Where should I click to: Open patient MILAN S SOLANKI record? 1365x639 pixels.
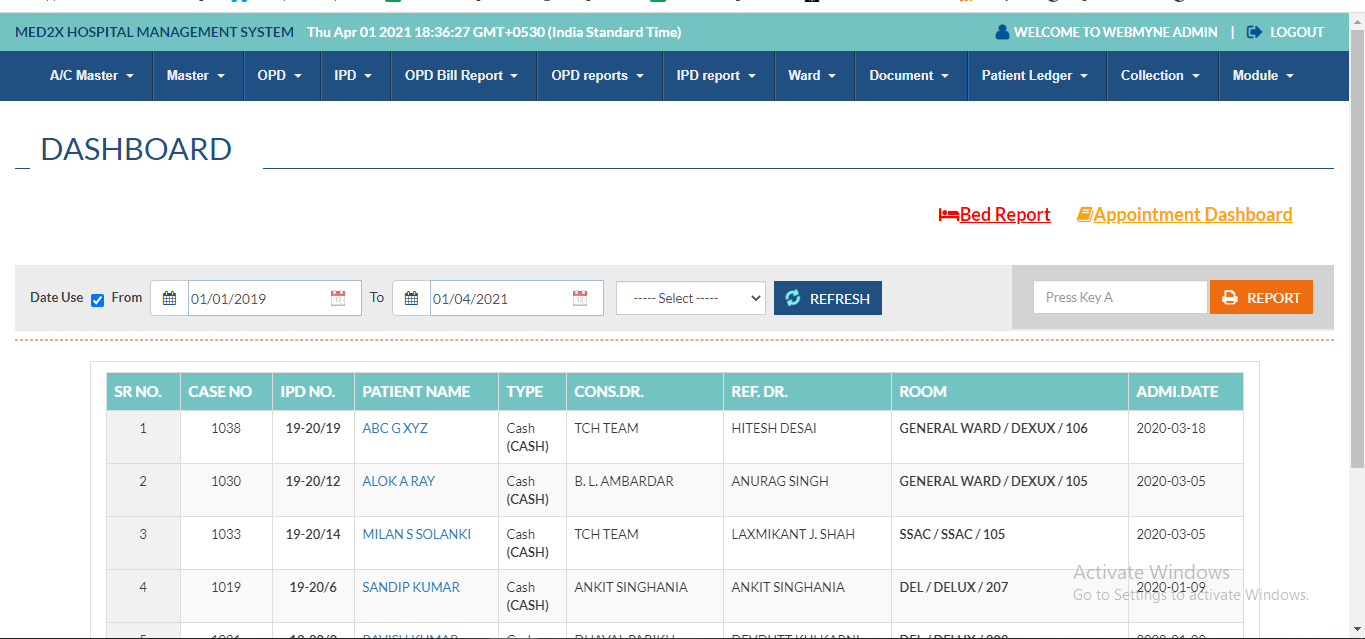(417, 534)
